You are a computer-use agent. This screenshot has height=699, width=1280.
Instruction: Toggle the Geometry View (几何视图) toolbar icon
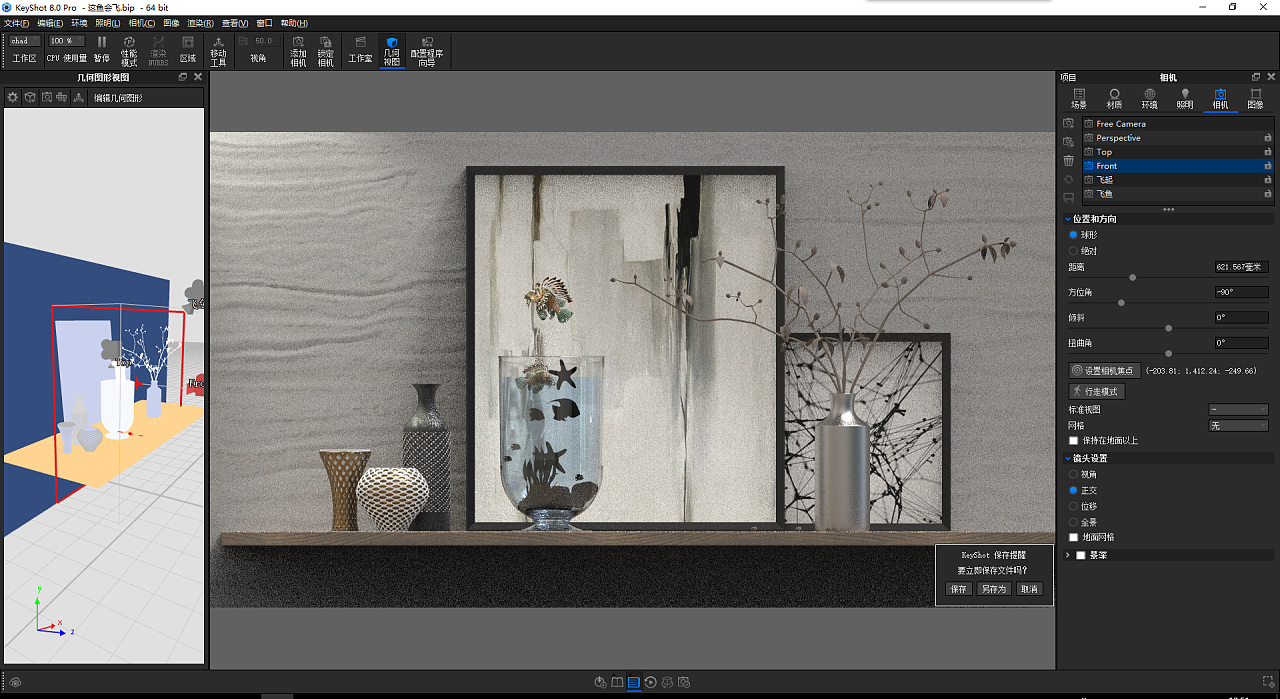click(x=392, y=50)
